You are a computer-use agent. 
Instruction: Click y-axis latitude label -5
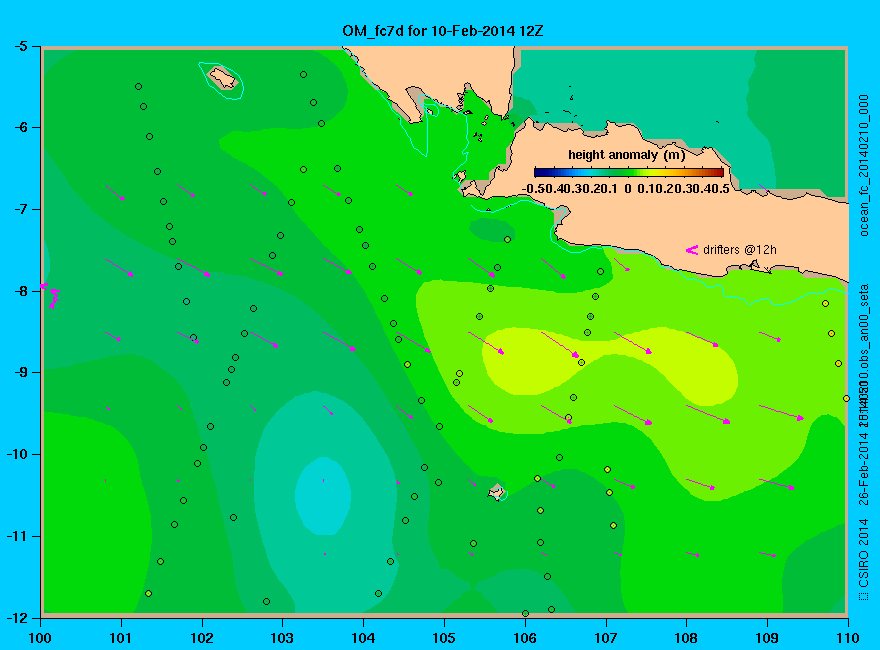click(x=20, y=46)
